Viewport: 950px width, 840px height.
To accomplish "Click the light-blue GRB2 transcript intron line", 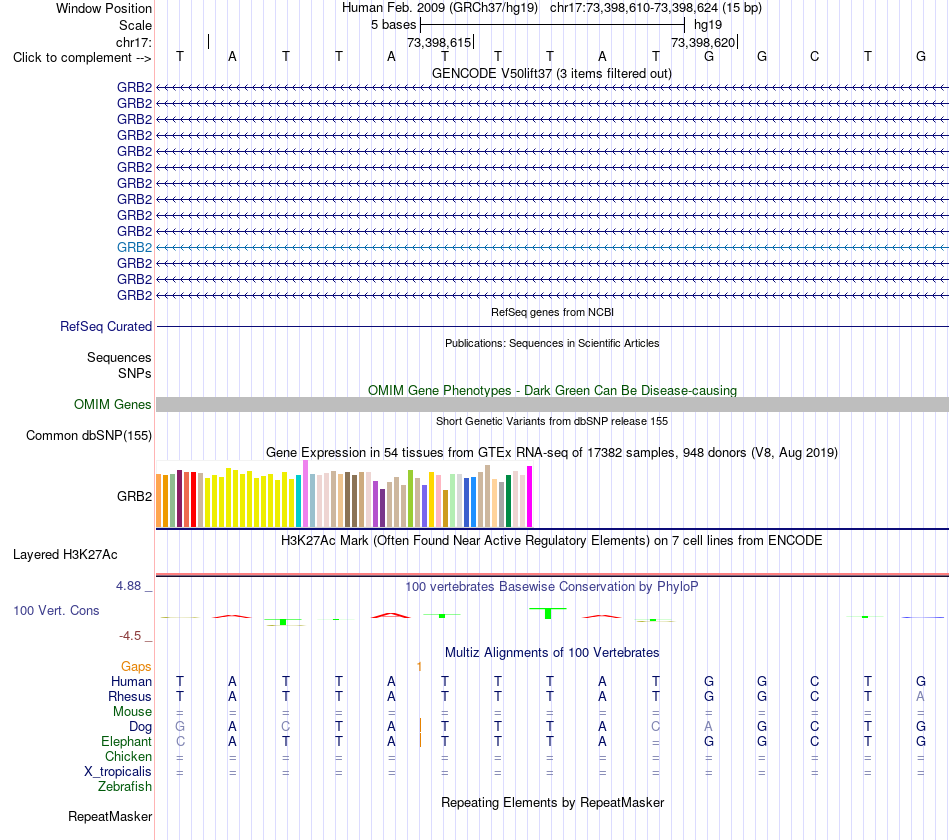I will tap(552, 247).
